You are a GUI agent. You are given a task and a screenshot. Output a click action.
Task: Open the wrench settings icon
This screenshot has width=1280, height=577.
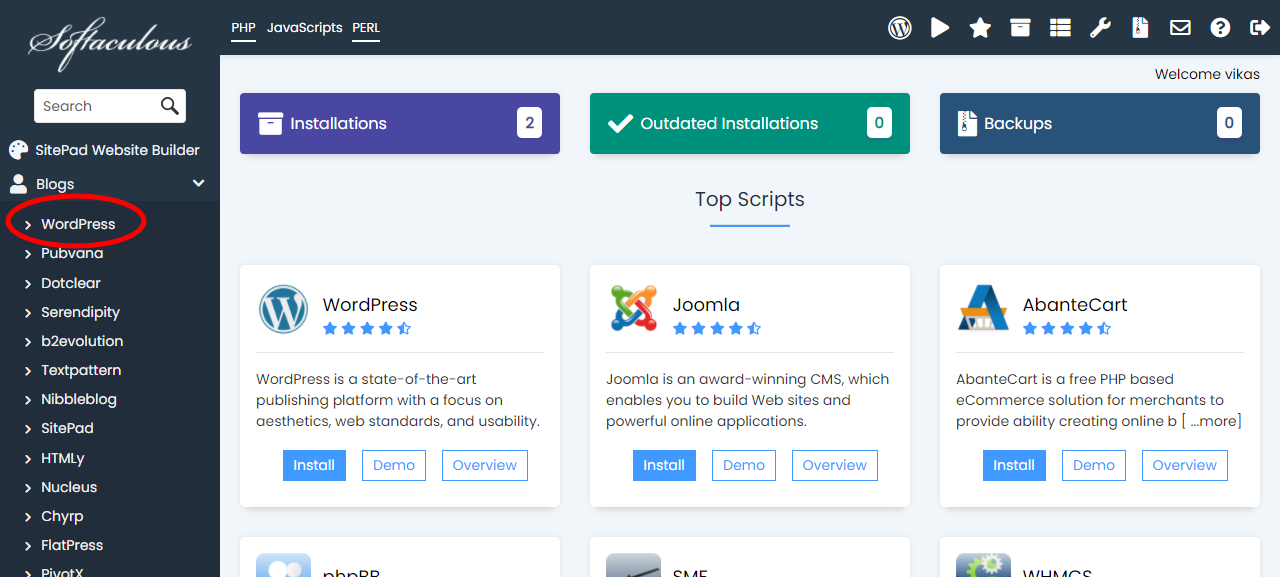(1100, 28)
